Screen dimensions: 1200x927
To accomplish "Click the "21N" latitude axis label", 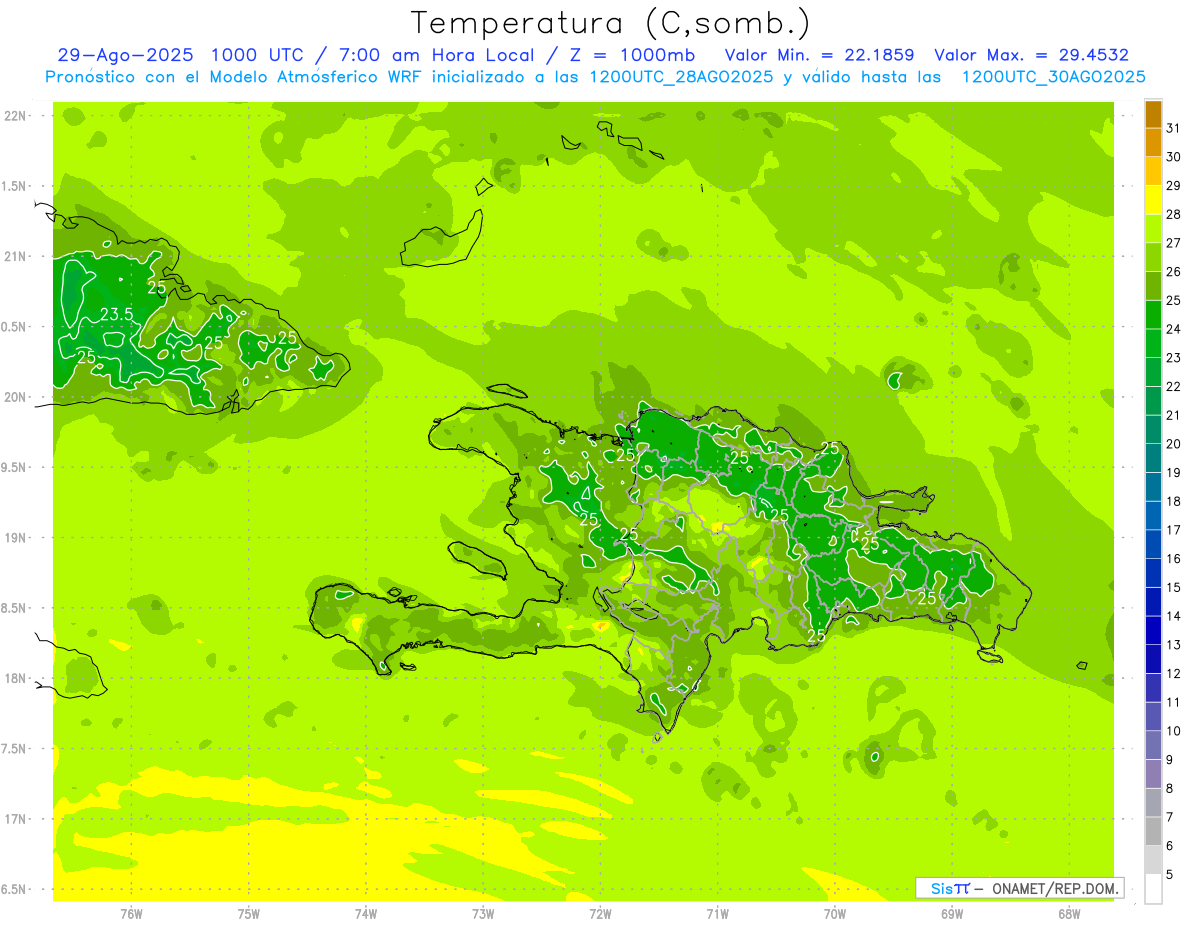I will 15,256.
